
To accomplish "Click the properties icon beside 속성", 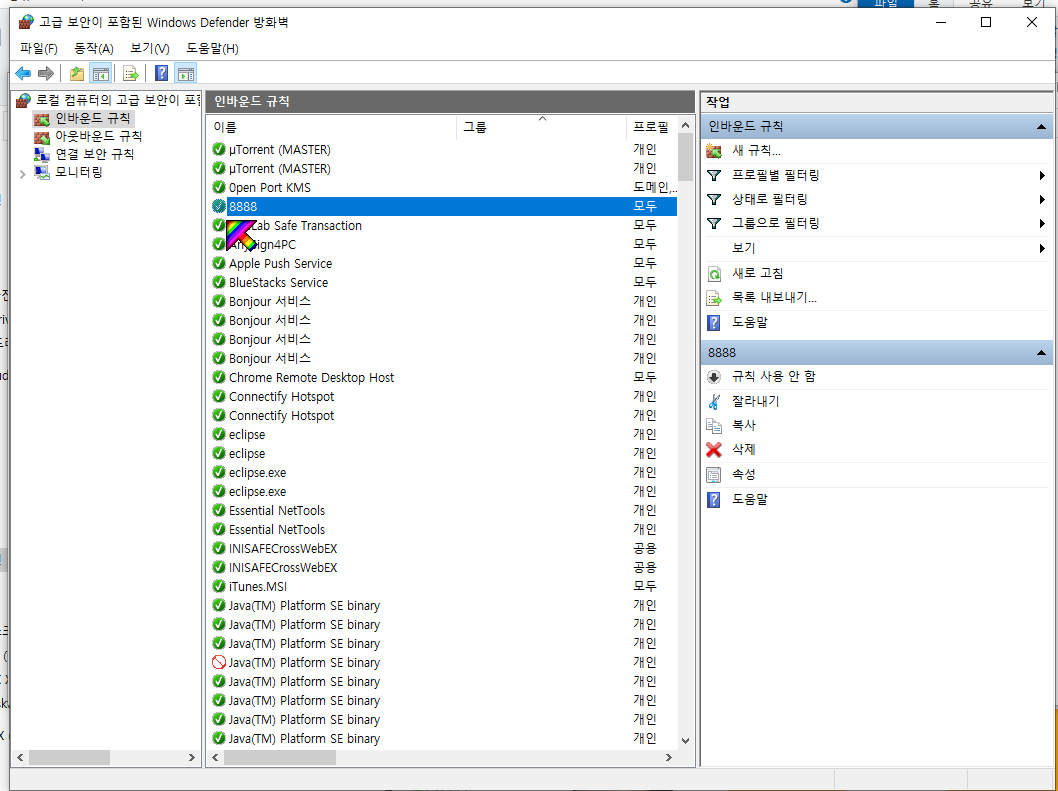I will (x=714, y=475).
